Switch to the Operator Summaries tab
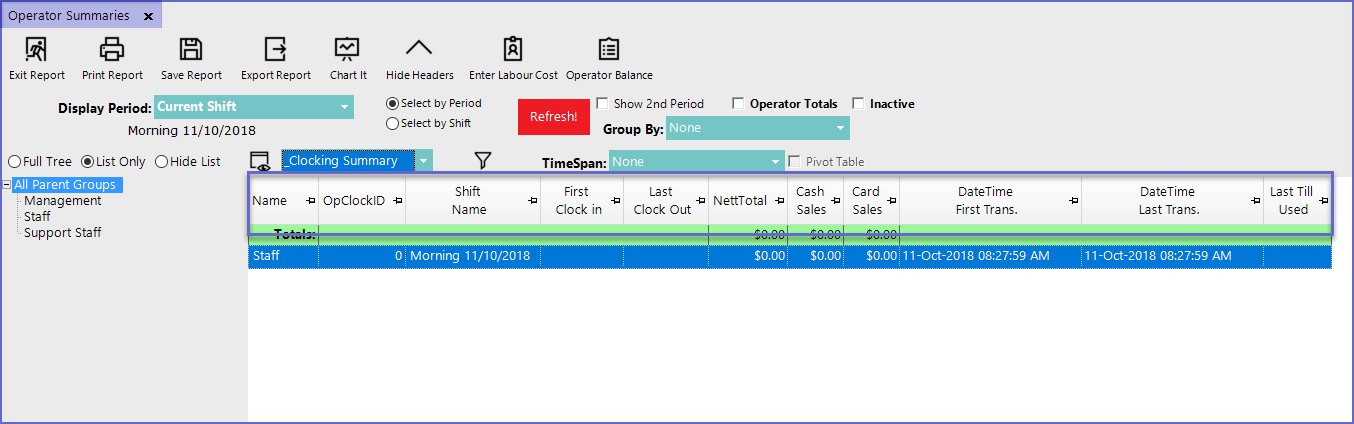 coord(69,16)
